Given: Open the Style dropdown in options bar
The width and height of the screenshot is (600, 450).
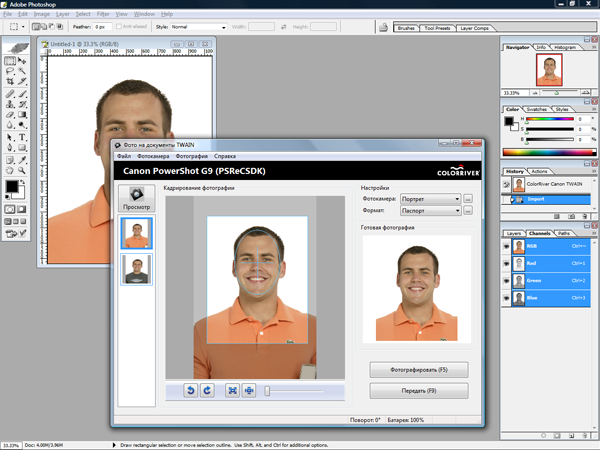Looking at the screenshot, I should tap(199, 27).
